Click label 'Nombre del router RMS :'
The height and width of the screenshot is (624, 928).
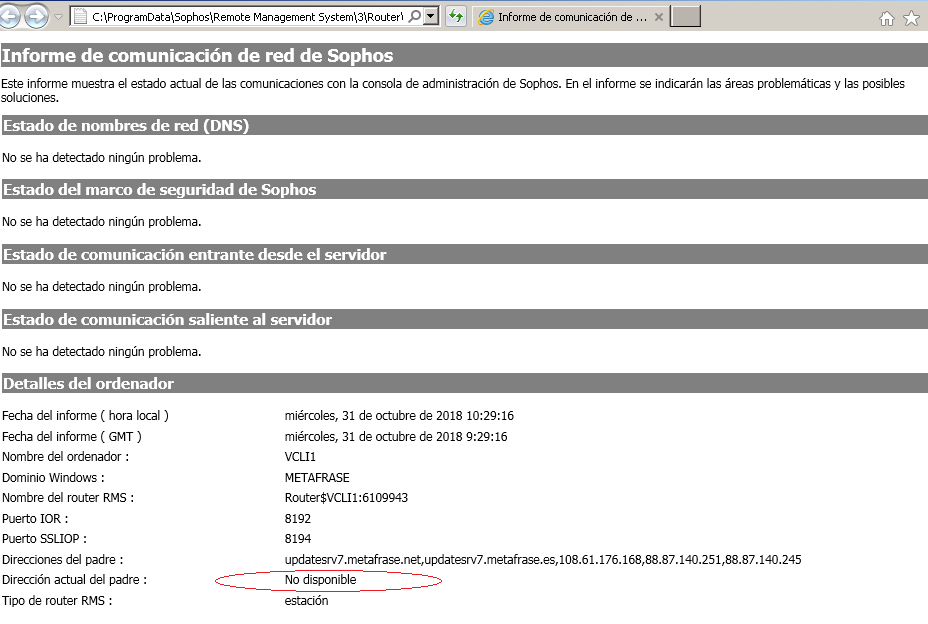(x=68, y=498)
